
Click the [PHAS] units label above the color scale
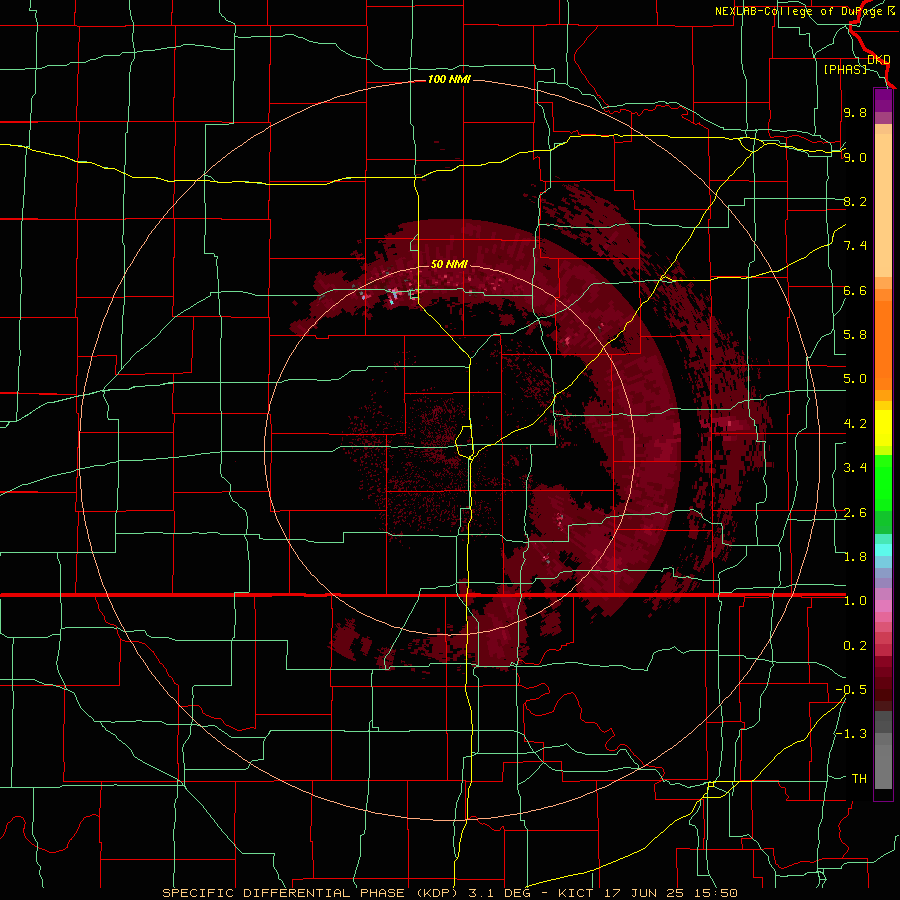click(x=845, y=69)
